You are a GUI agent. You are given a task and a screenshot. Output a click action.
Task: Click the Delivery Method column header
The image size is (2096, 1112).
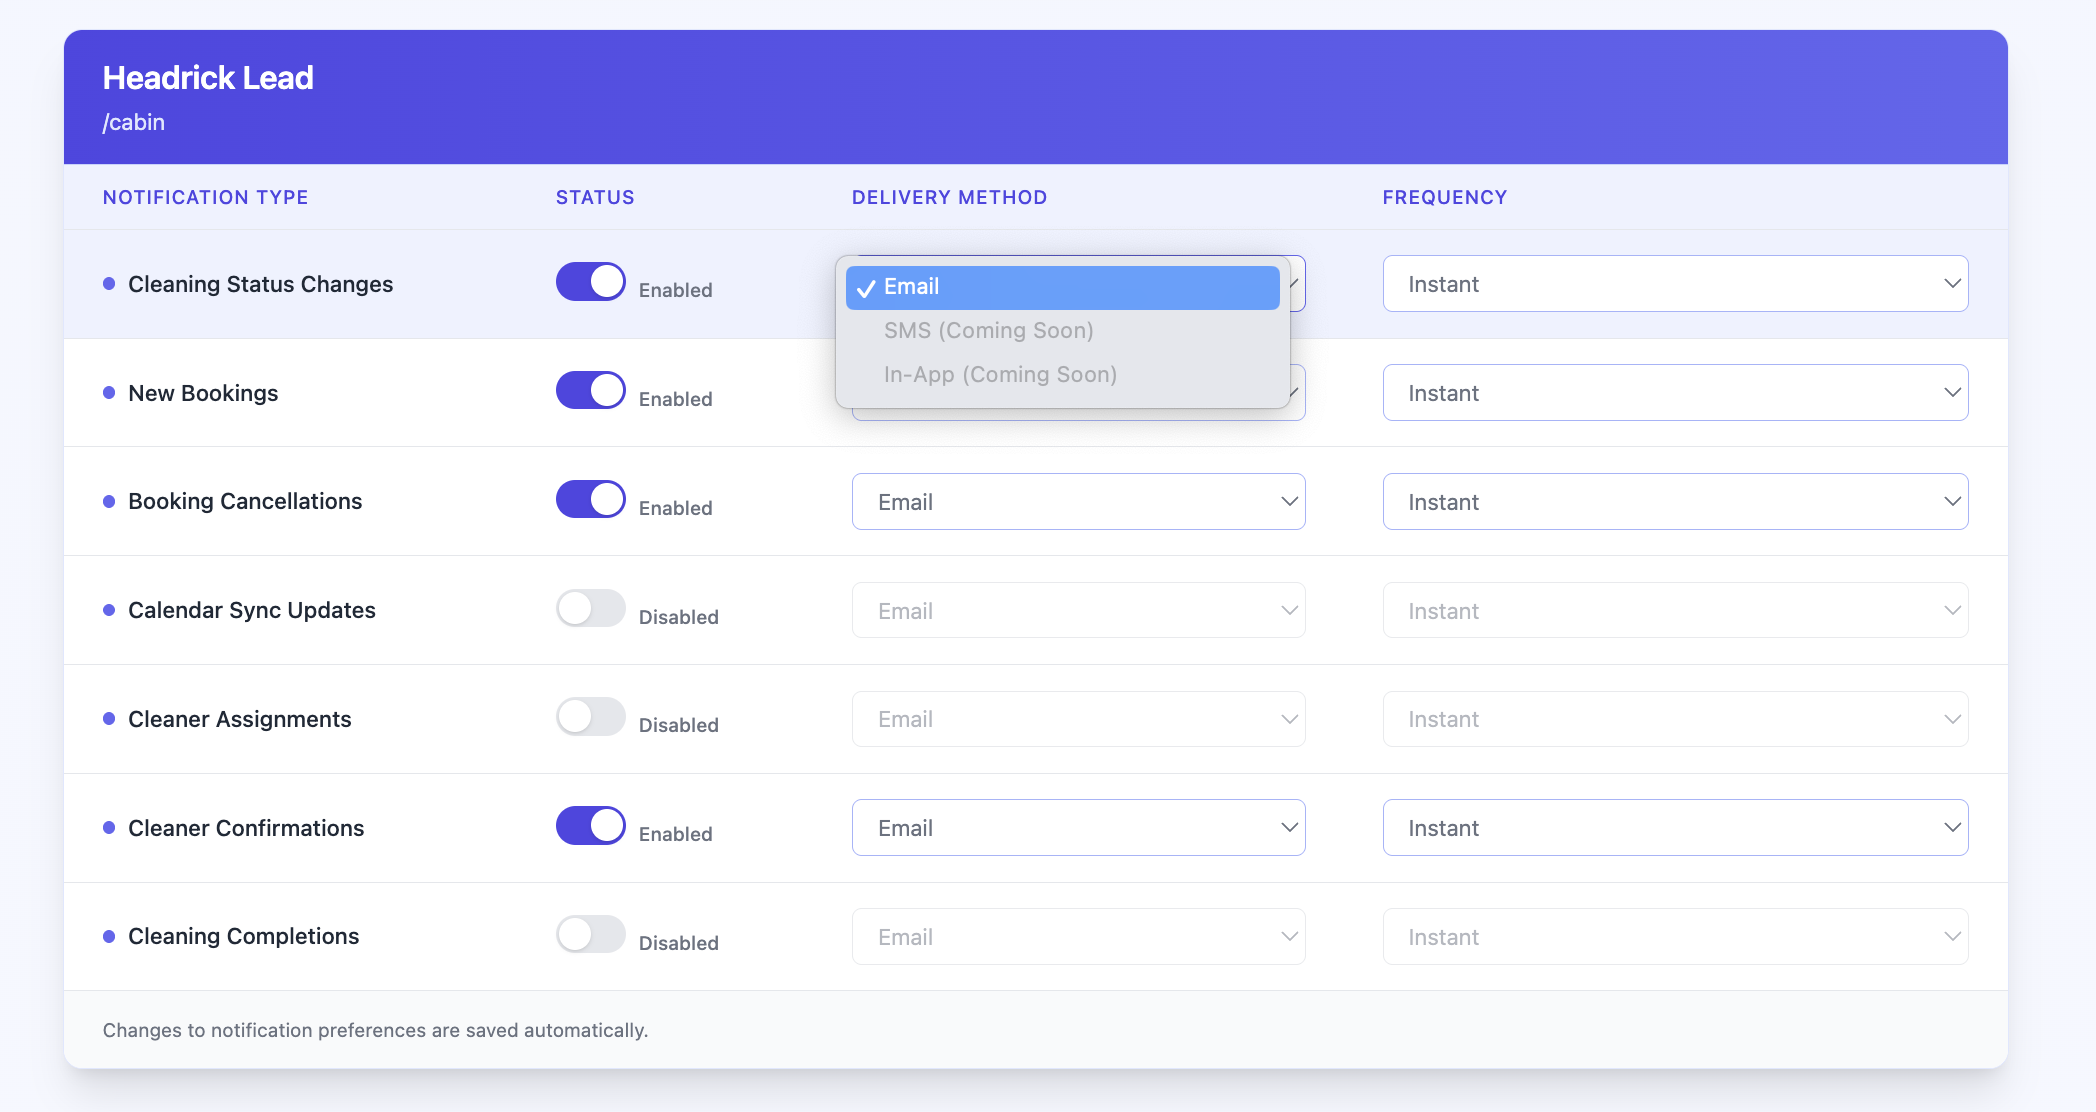[x=949, y=198]
